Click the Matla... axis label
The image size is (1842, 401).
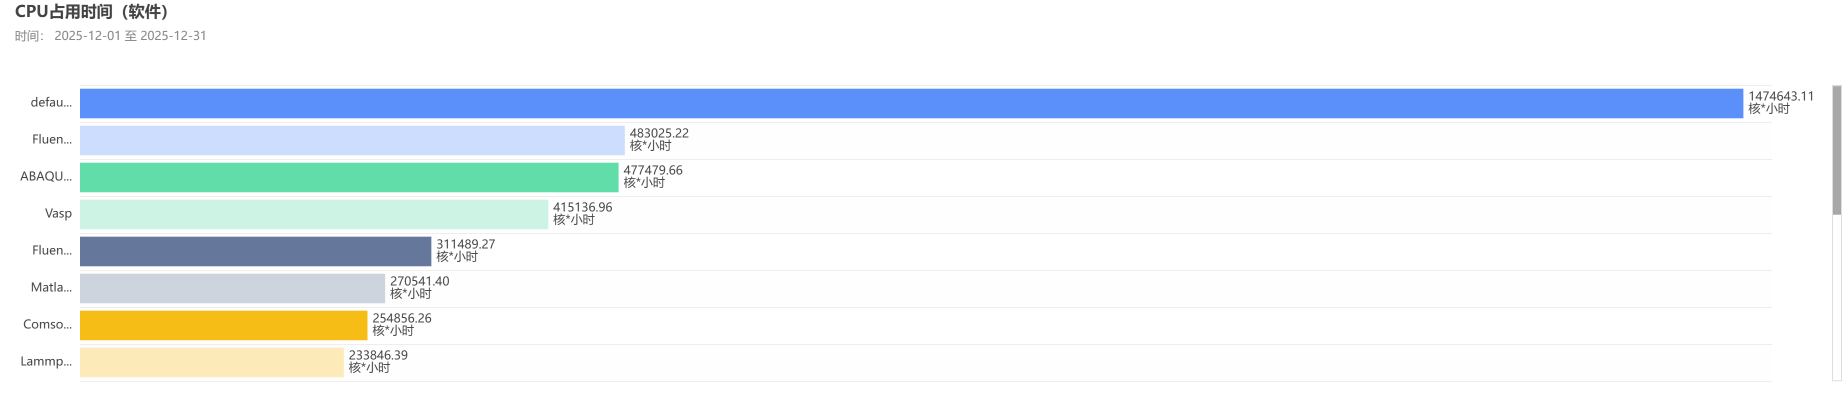click(51, 288)
